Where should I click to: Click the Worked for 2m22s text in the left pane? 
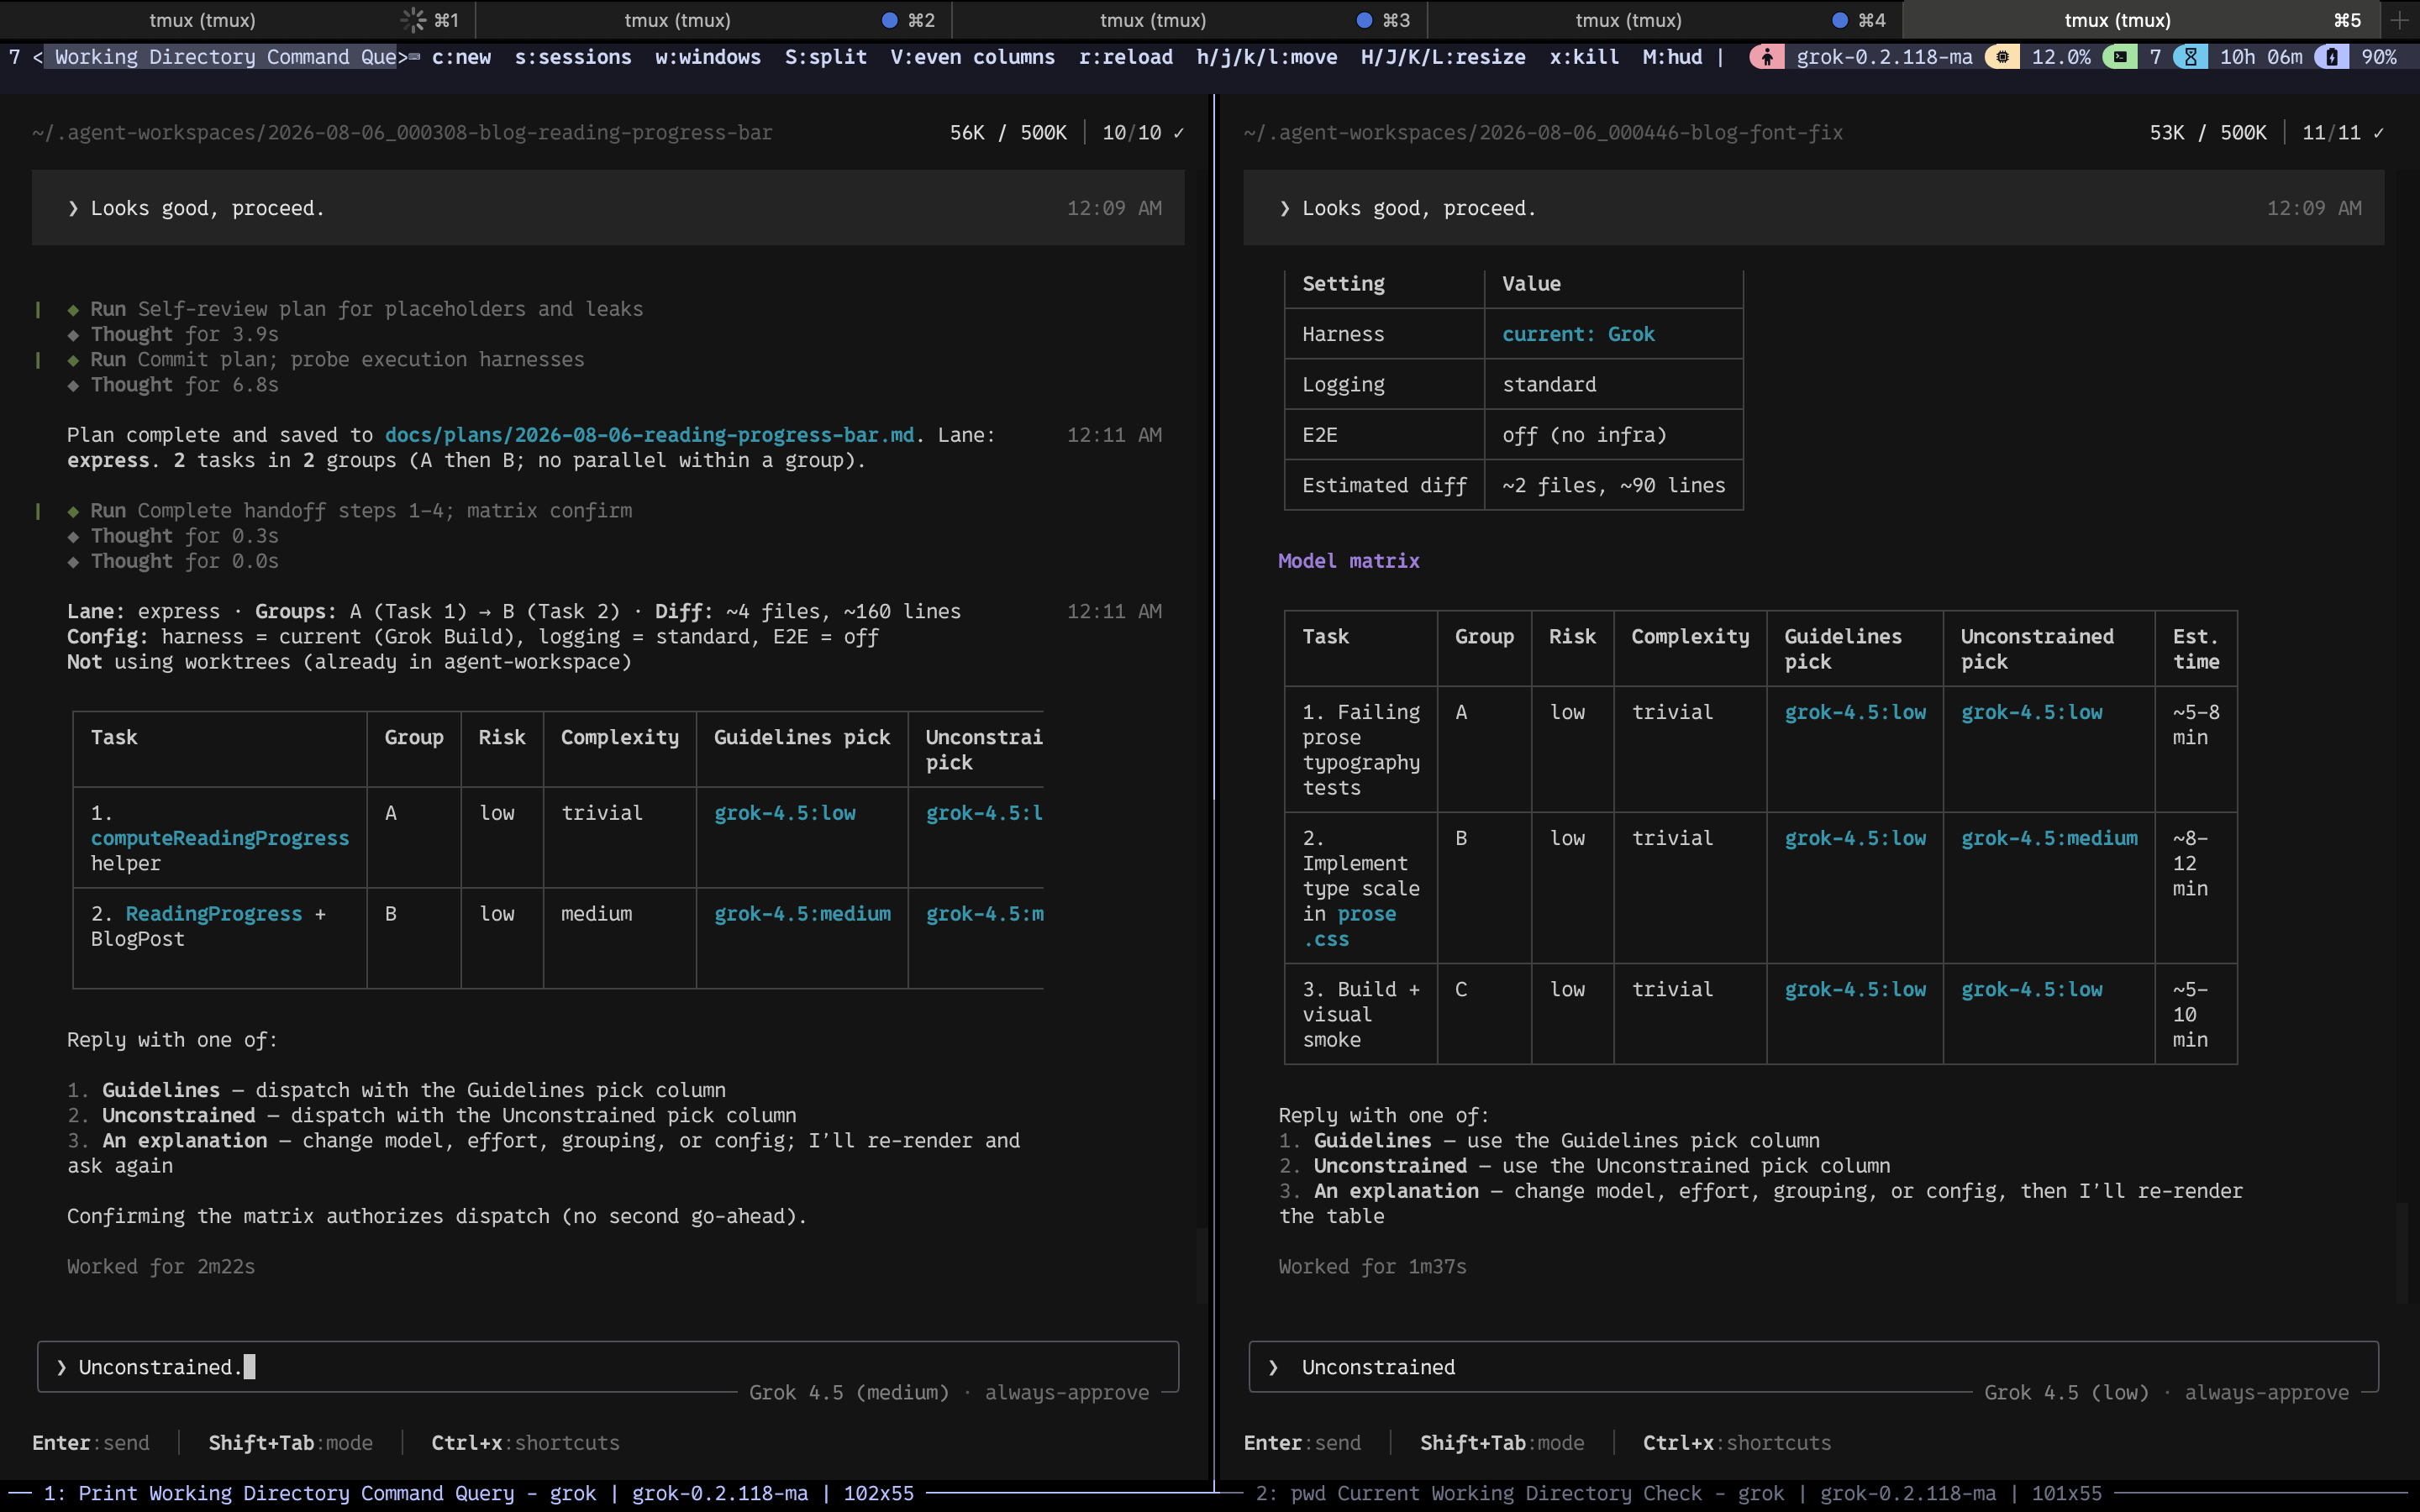(x=161, y=1267)
